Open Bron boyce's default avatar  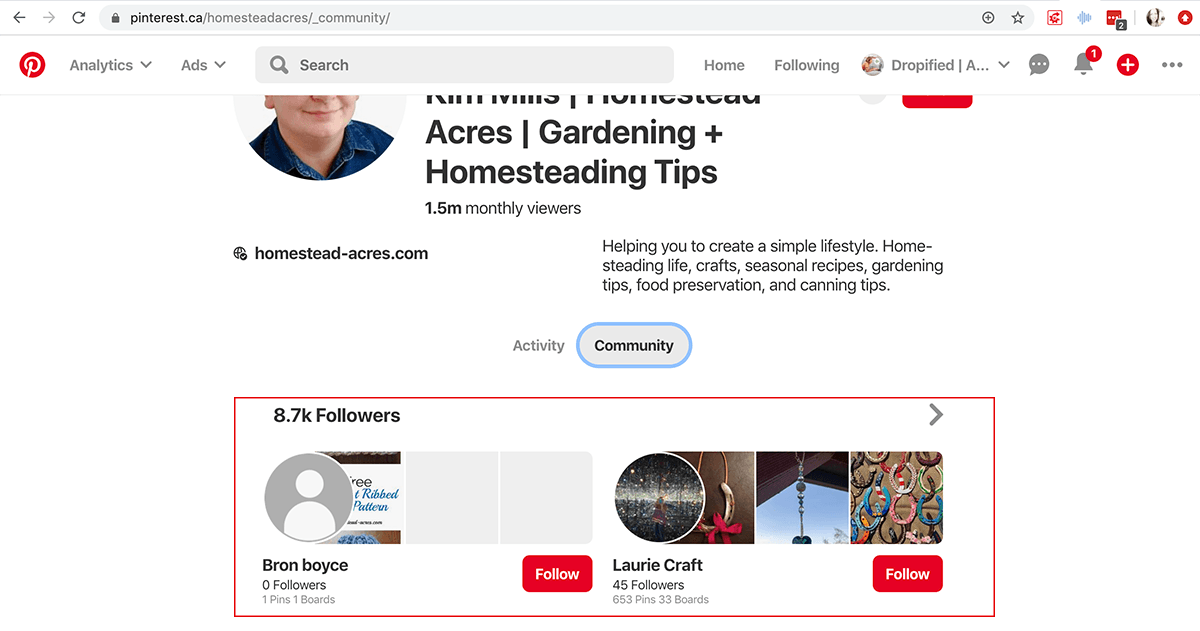pos(309,498)
